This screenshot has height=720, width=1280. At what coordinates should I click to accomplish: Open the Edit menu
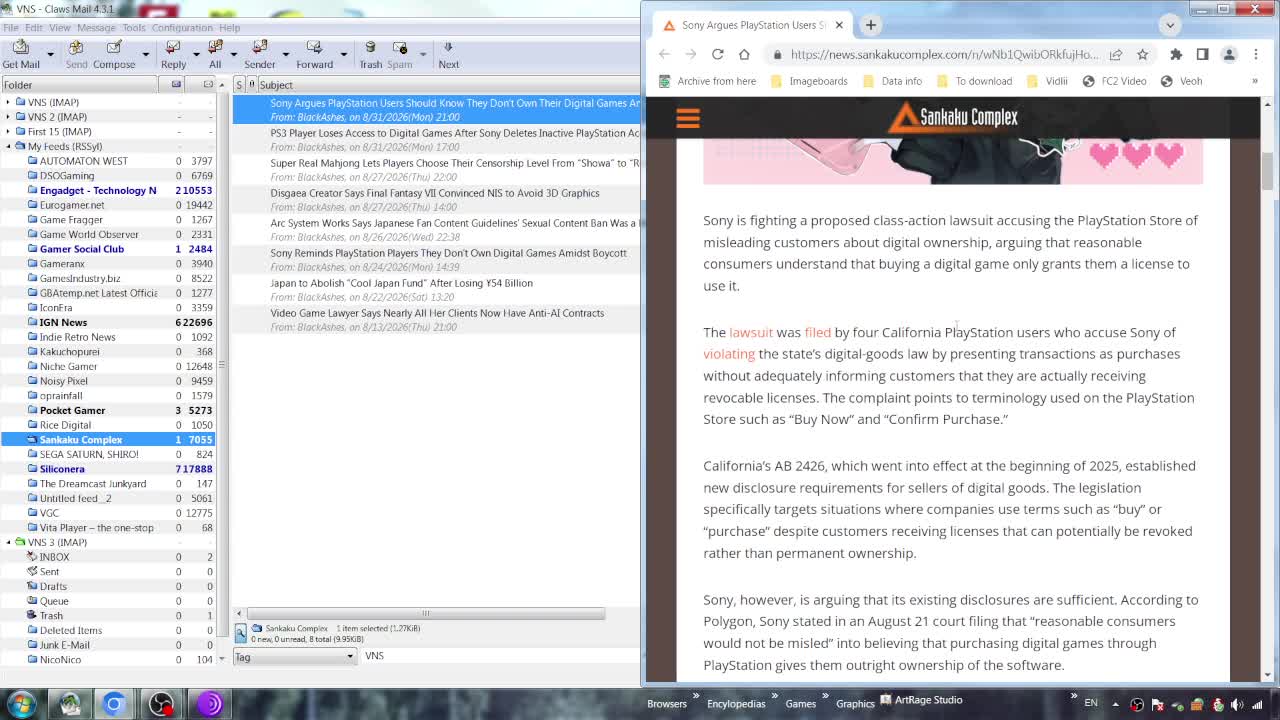tap(33, 28)
